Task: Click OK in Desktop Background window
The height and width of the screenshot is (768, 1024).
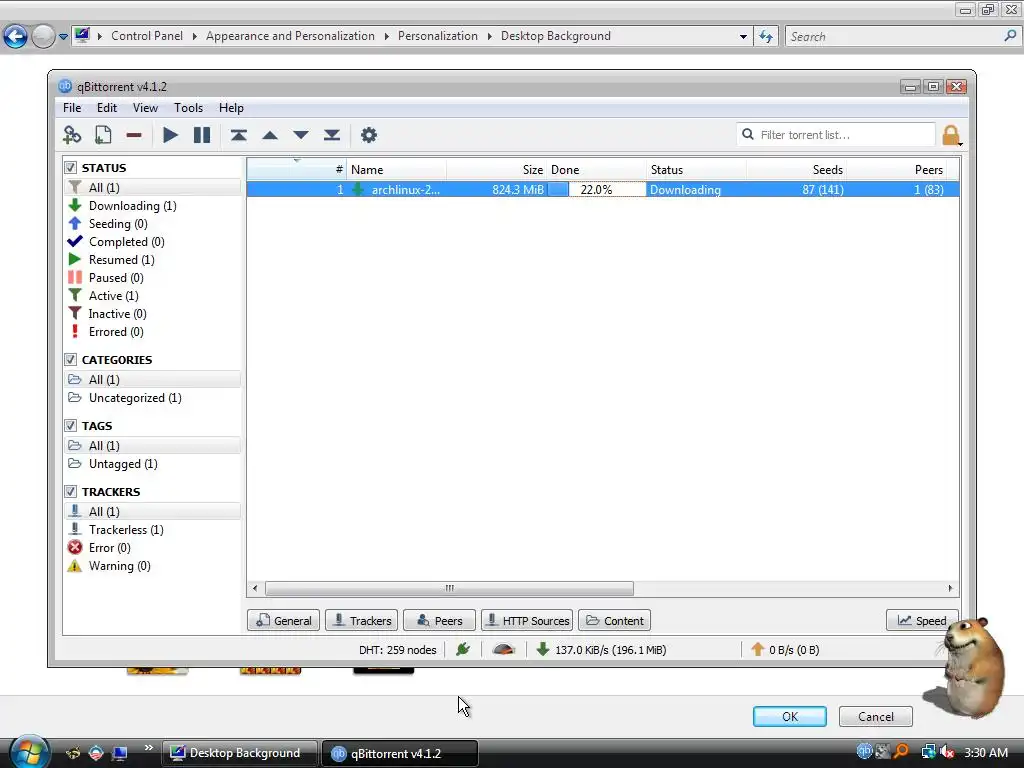Action: point(790,716)
